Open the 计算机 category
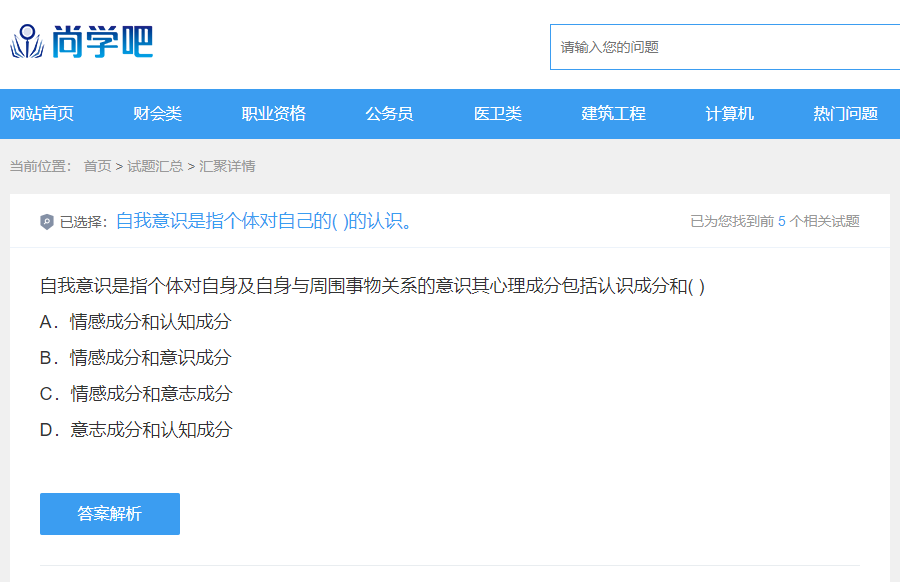The width and height of the screenshot is (900, 582). pos(729,114)
